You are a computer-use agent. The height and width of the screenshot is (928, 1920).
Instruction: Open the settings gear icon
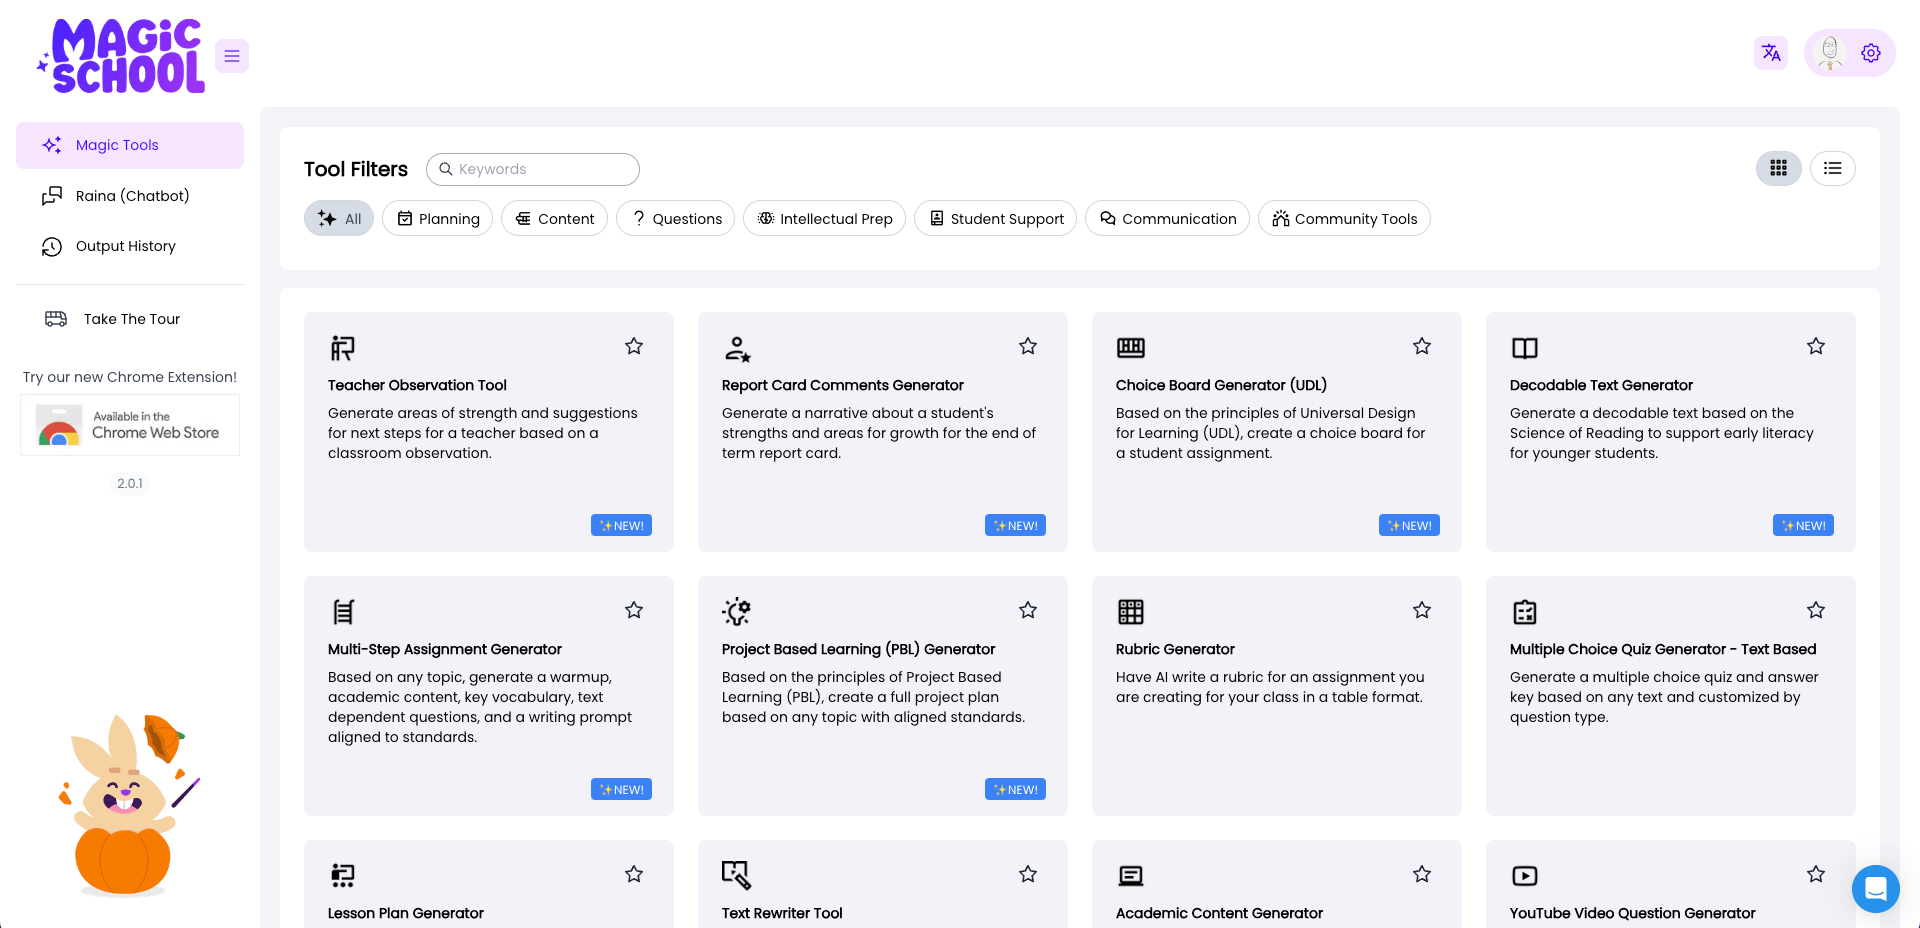1871,53
